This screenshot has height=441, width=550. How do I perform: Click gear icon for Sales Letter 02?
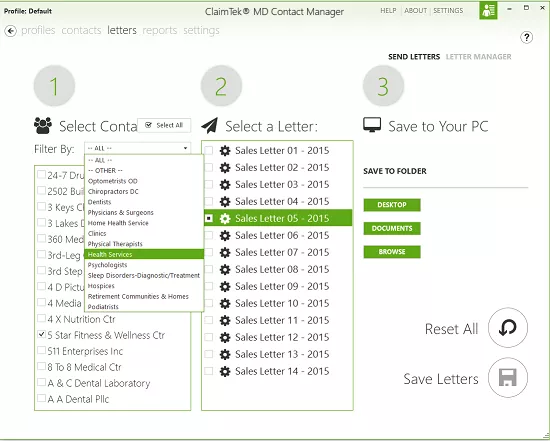pos(225,167)
